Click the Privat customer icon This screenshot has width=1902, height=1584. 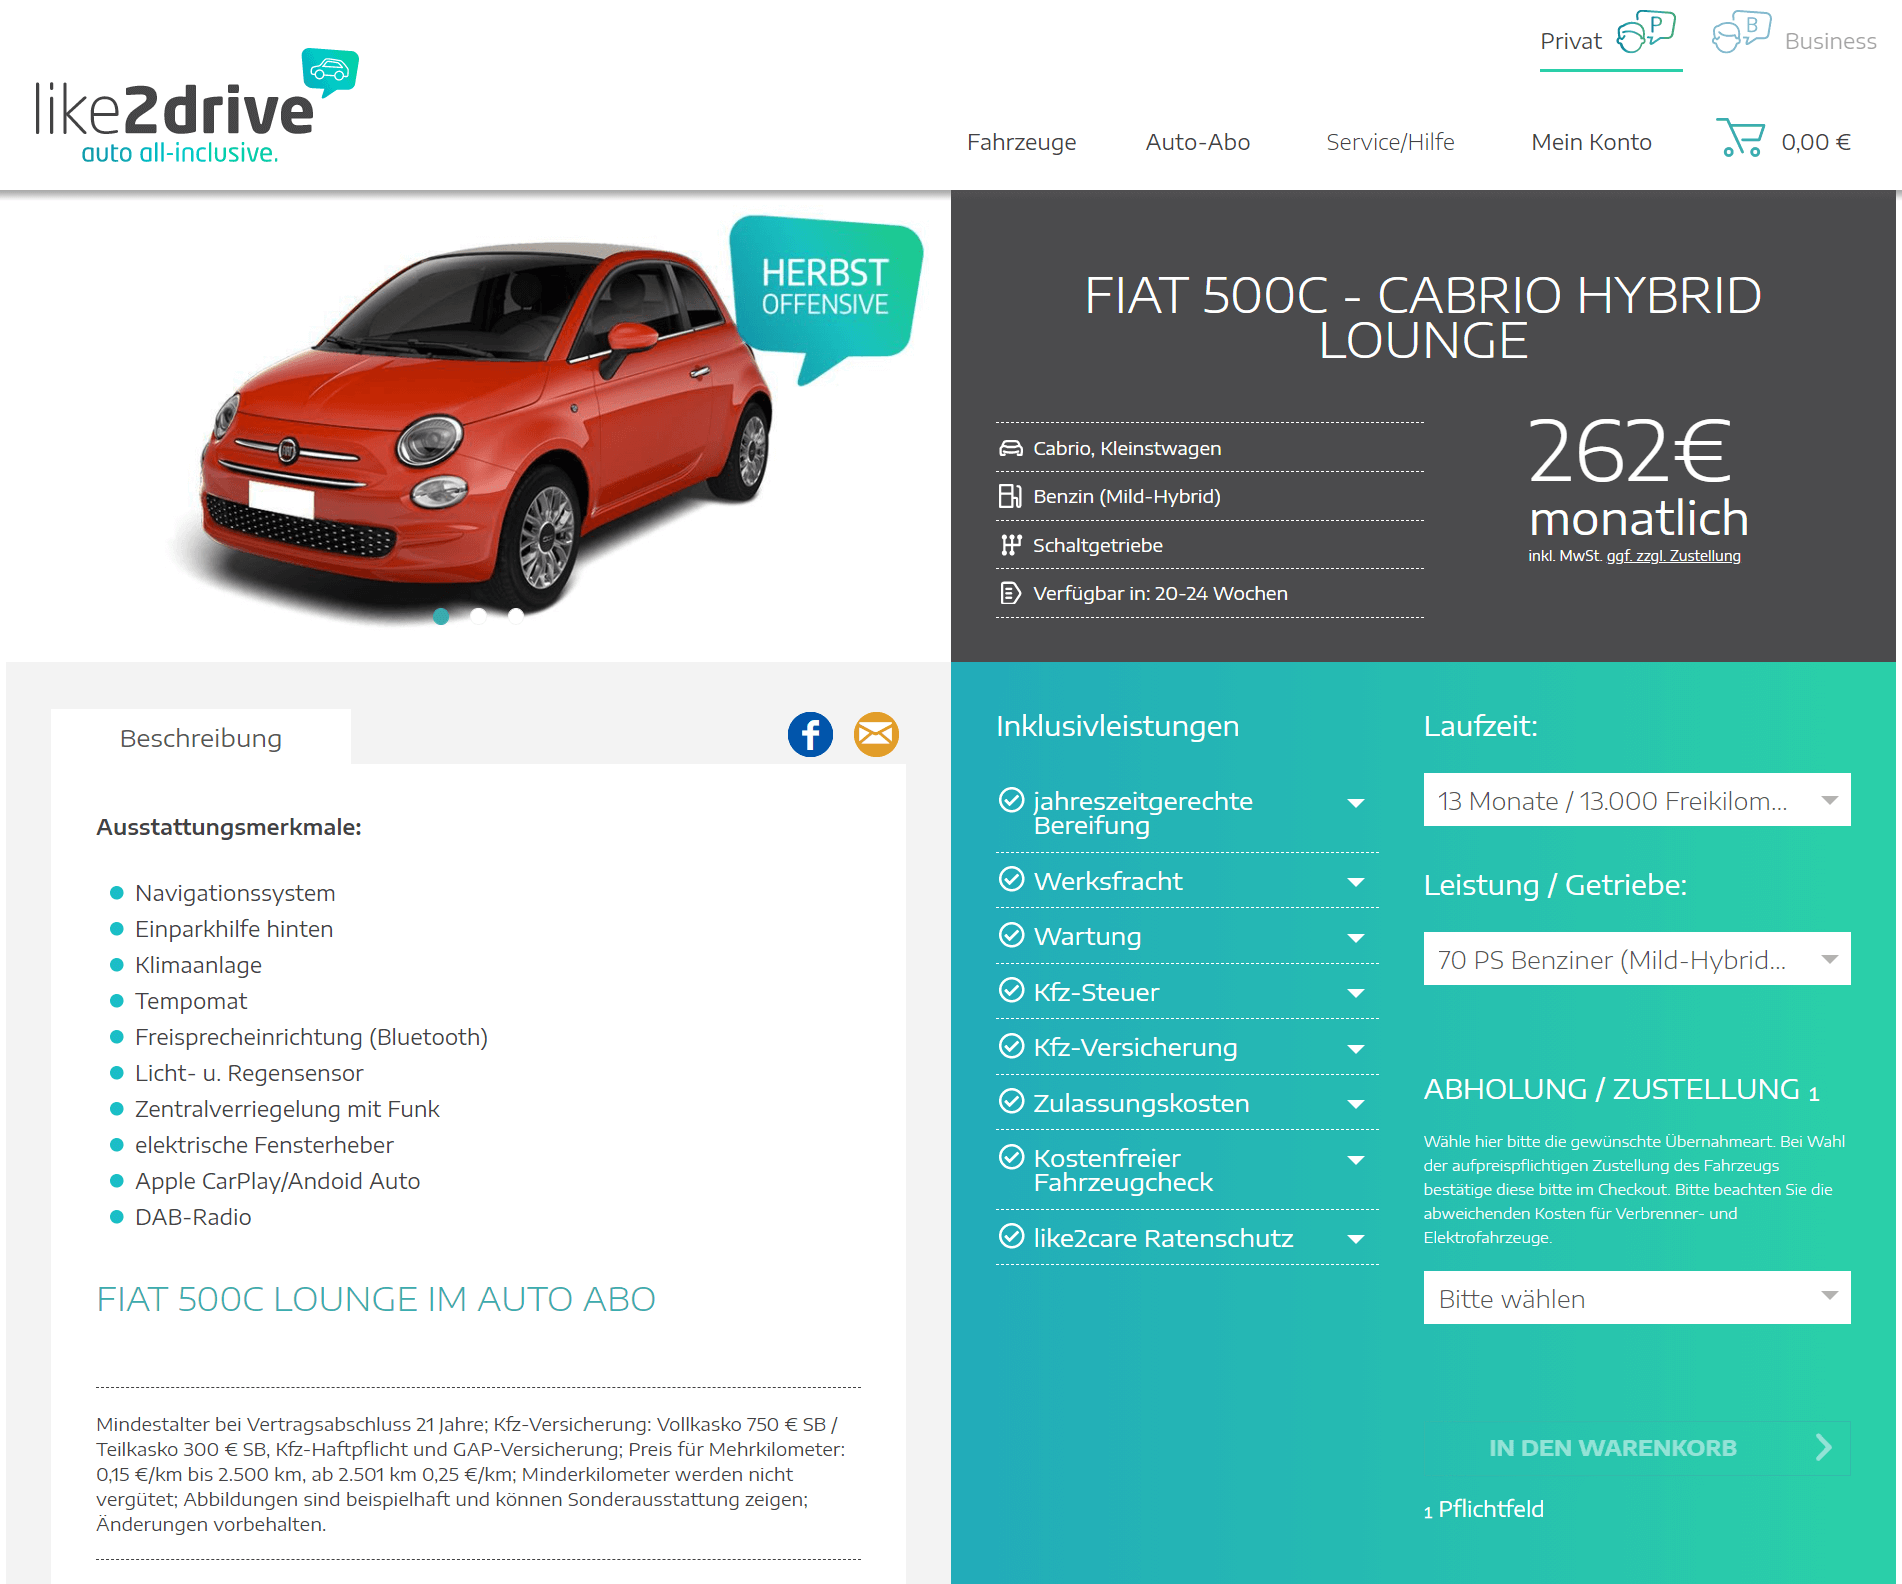coord(1646,31)
